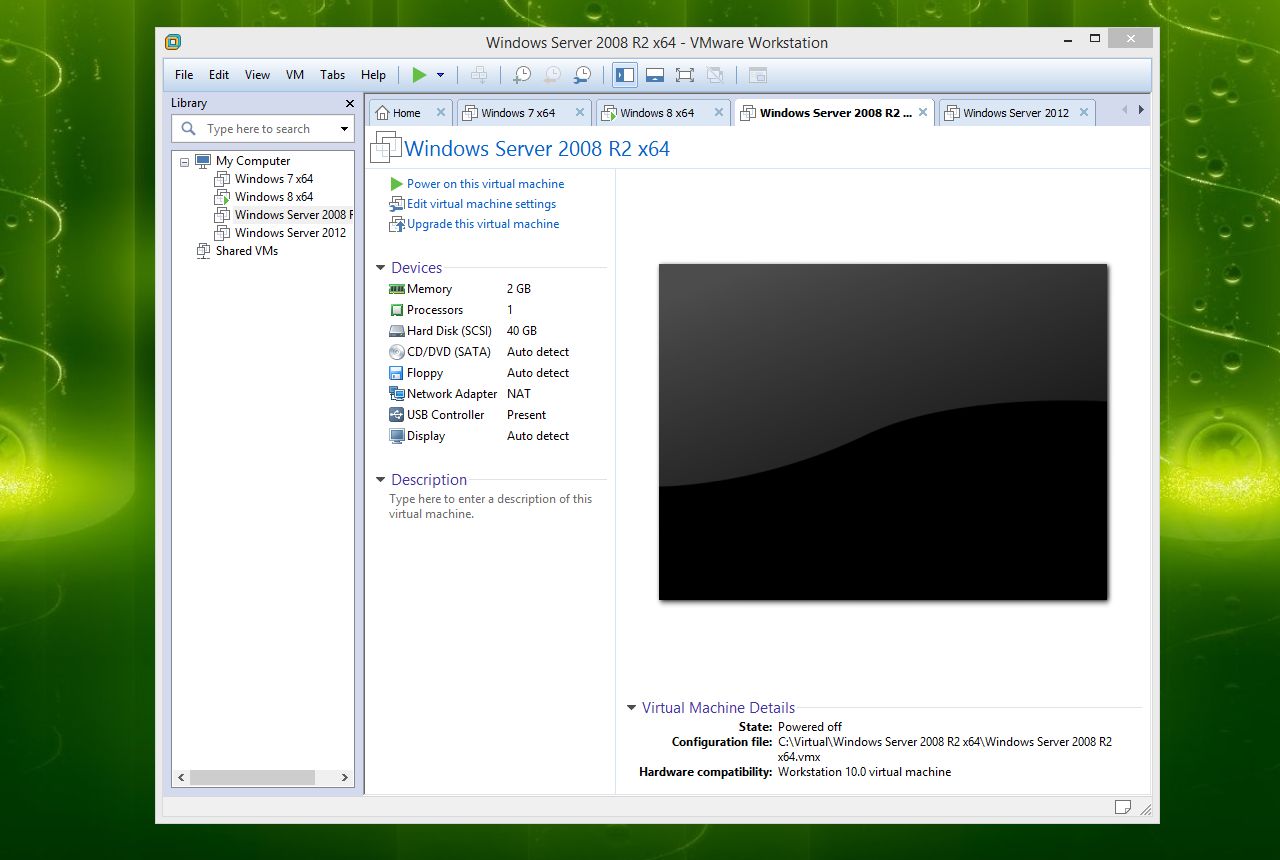Click Revert to Snapshot toolbar icon
The image size is (1280, 860).
tap(552, 75)
